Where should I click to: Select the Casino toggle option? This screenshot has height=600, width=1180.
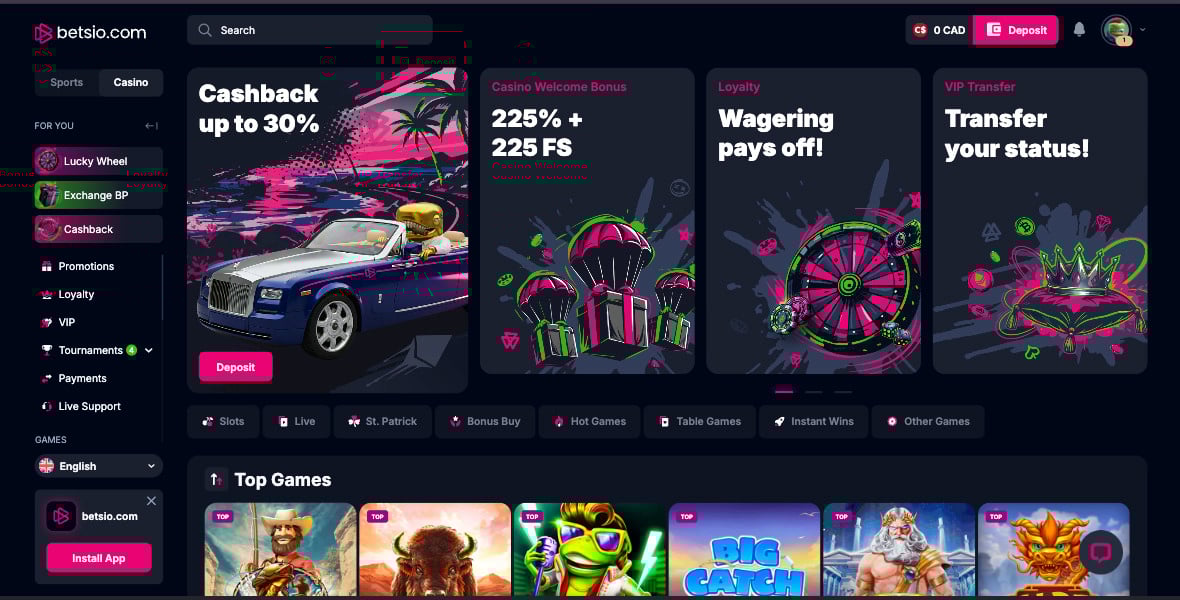pyautogui.click(x=131, y=82)
